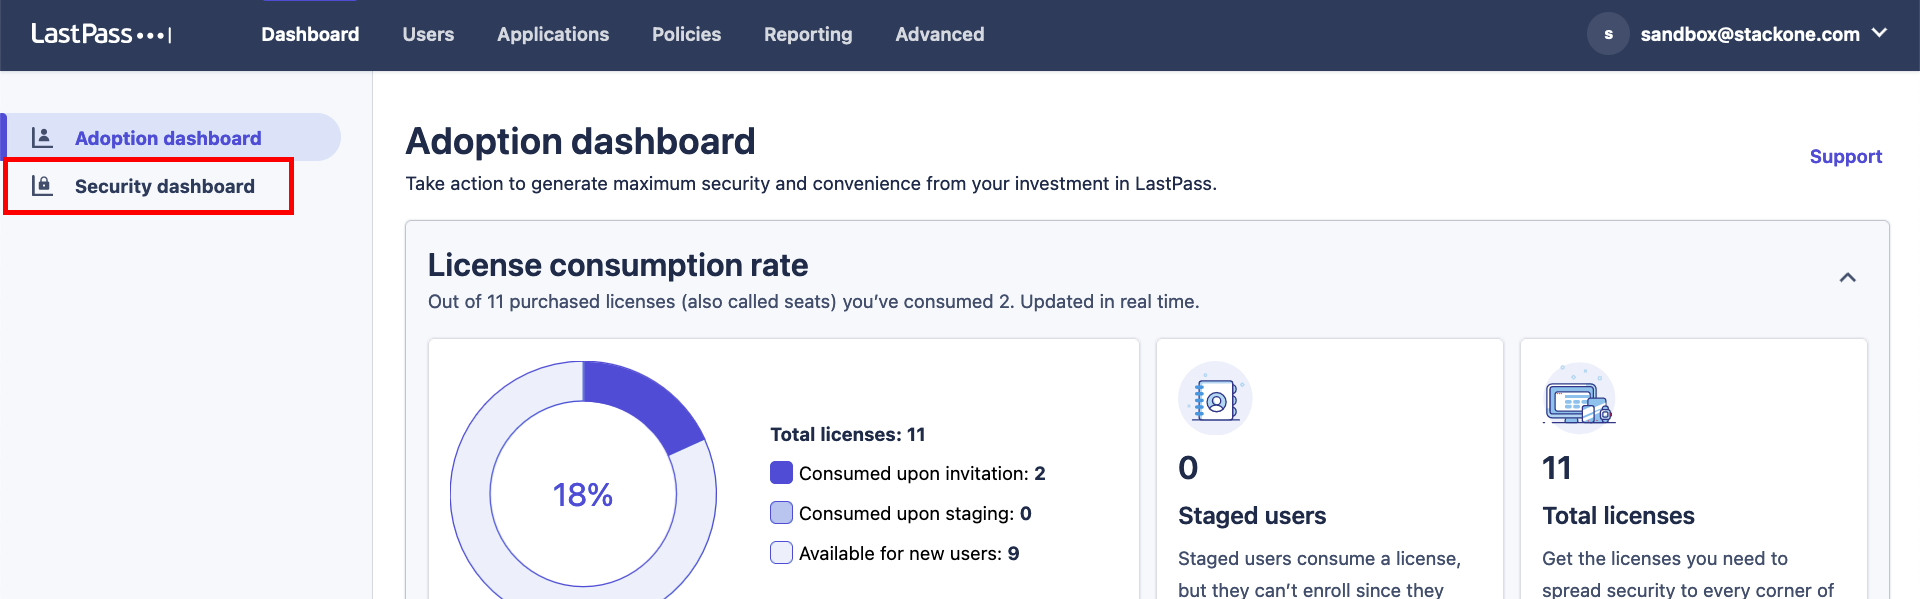
Task: Open the Reporting tab
Action: tap(808, 34)
